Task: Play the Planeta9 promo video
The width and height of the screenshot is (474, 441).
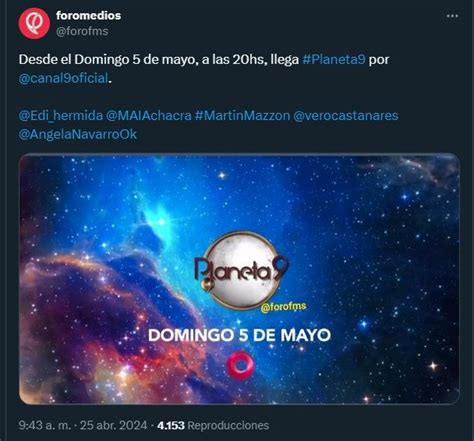Action: (x=239, y=279)
